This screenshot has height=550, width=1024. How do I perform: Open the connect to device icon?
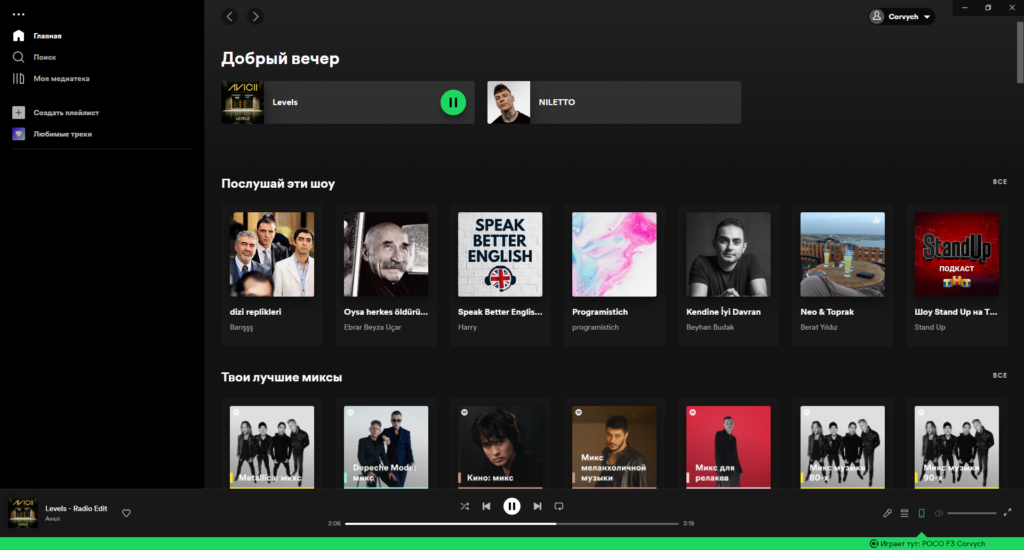(x=921, y=513)
